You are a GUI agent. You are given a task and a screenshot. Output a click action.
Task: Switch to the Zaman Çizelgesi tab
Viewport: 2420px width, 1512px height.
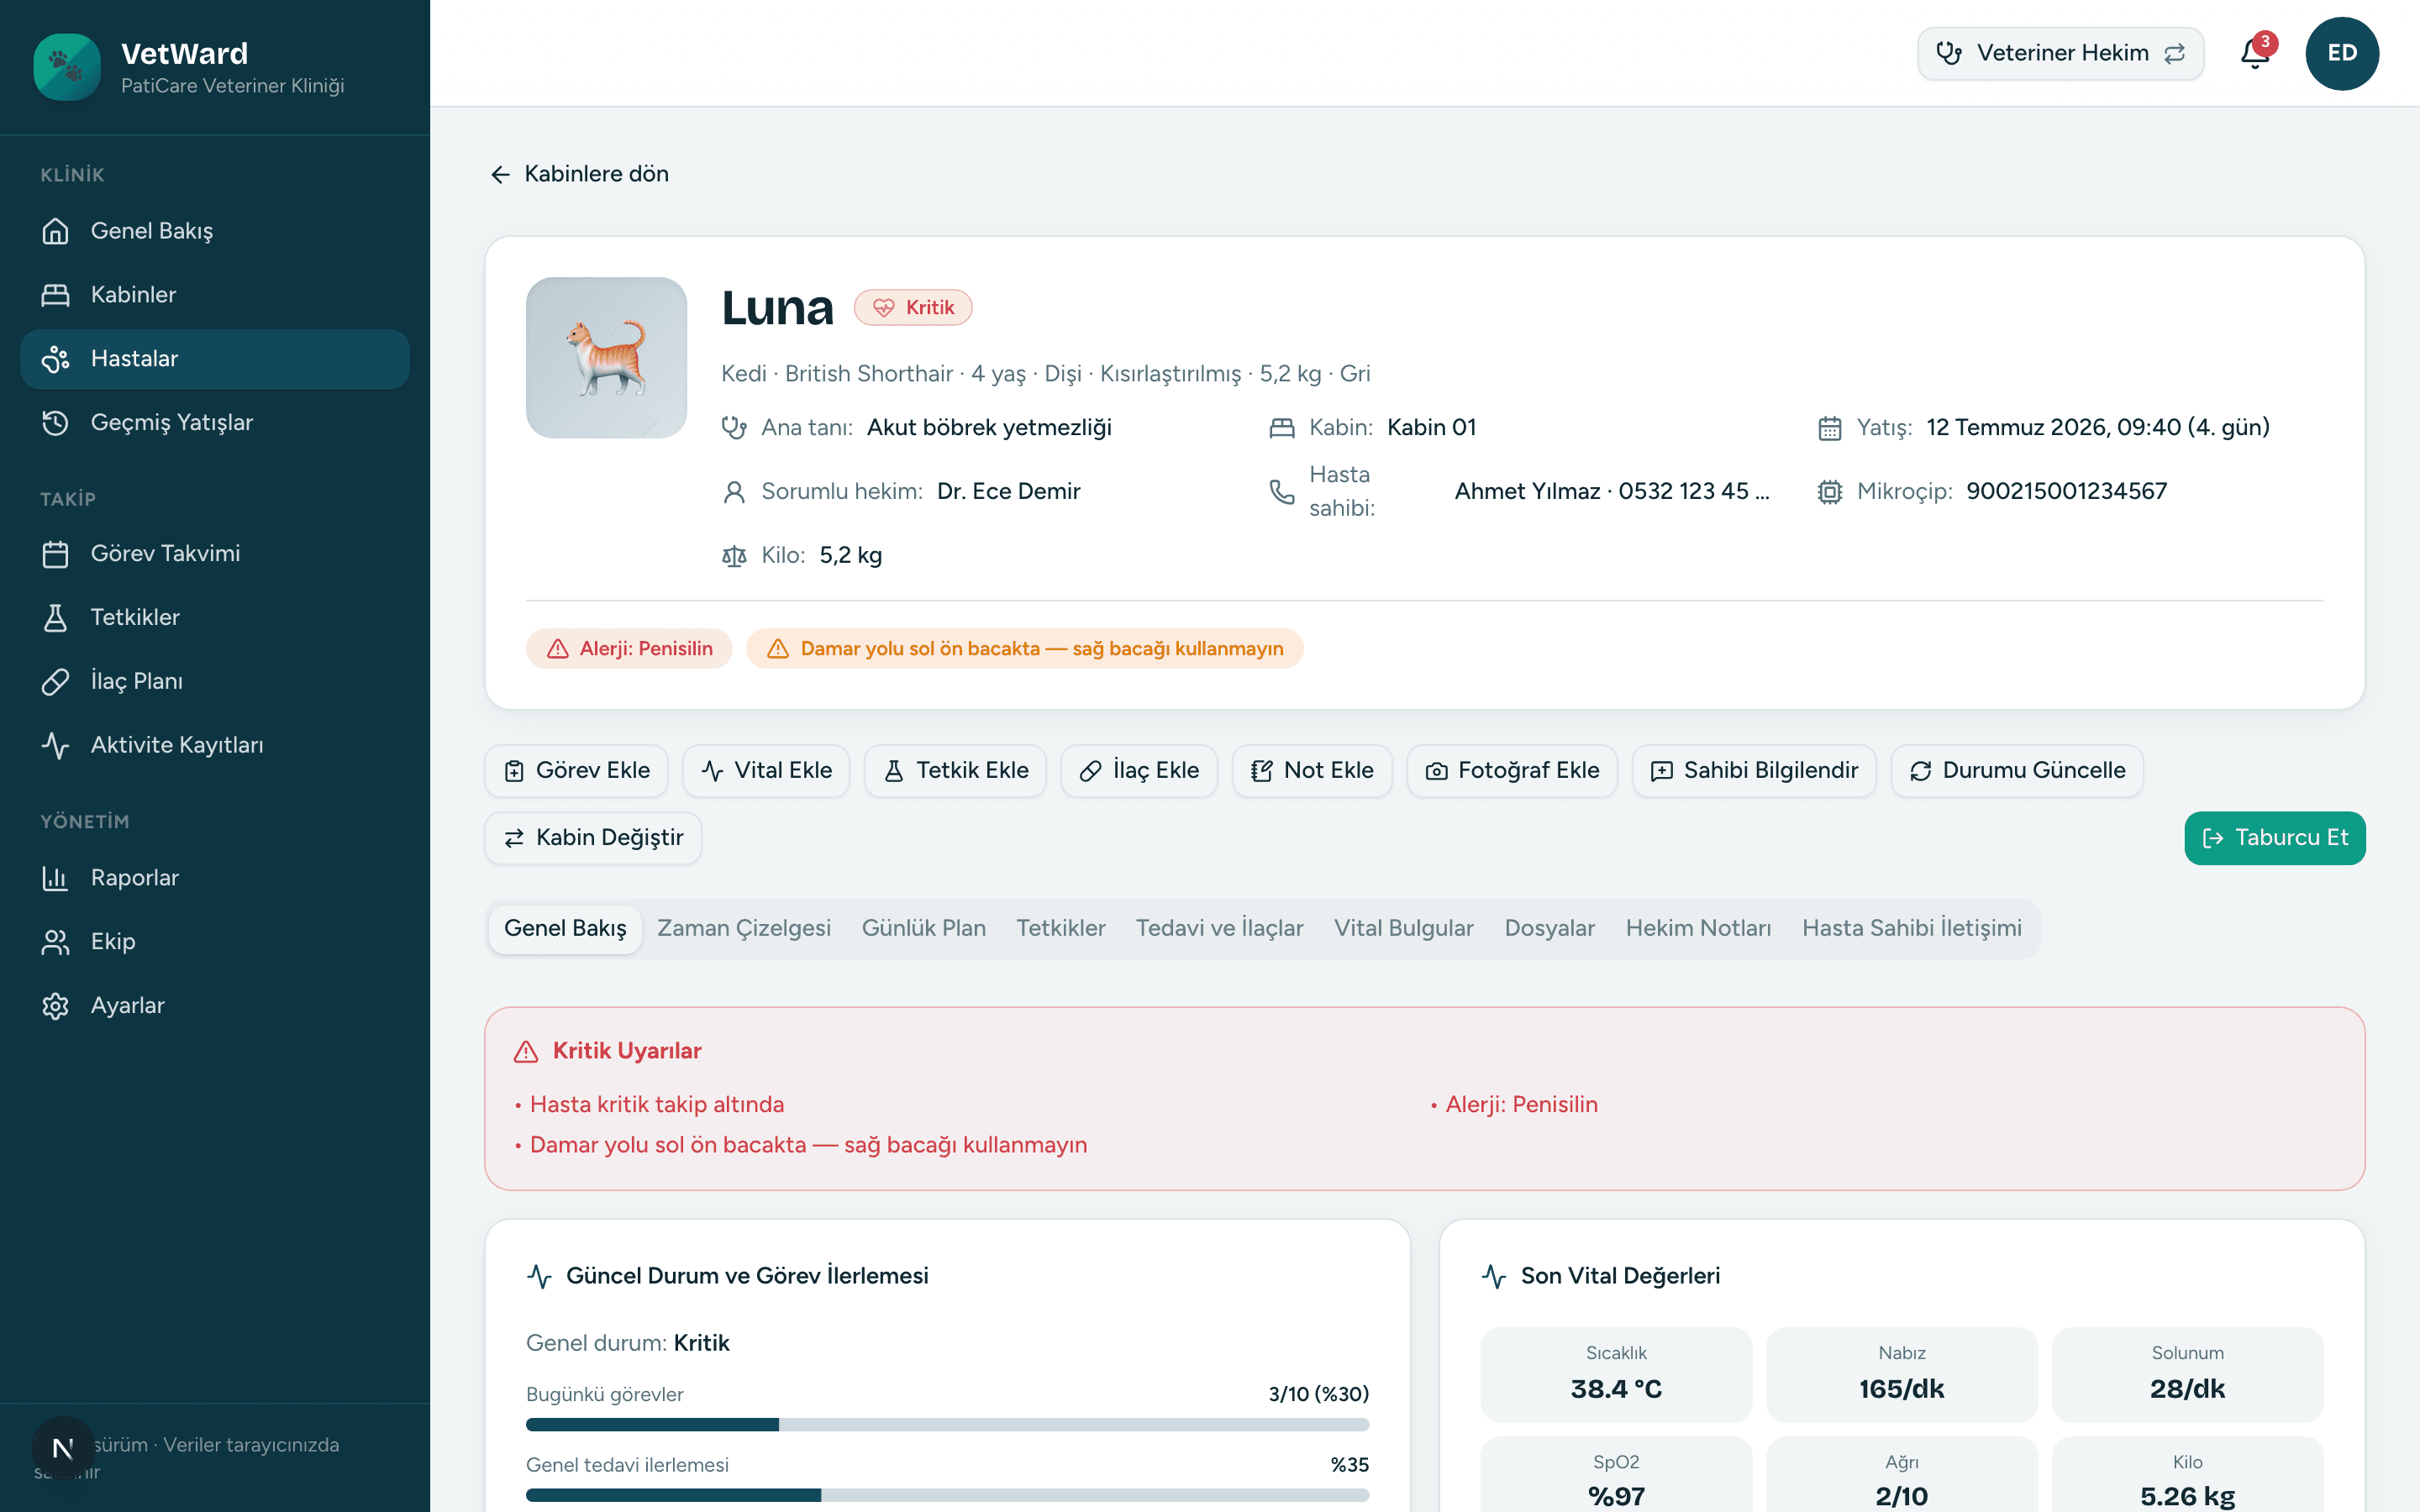point(743,928)
